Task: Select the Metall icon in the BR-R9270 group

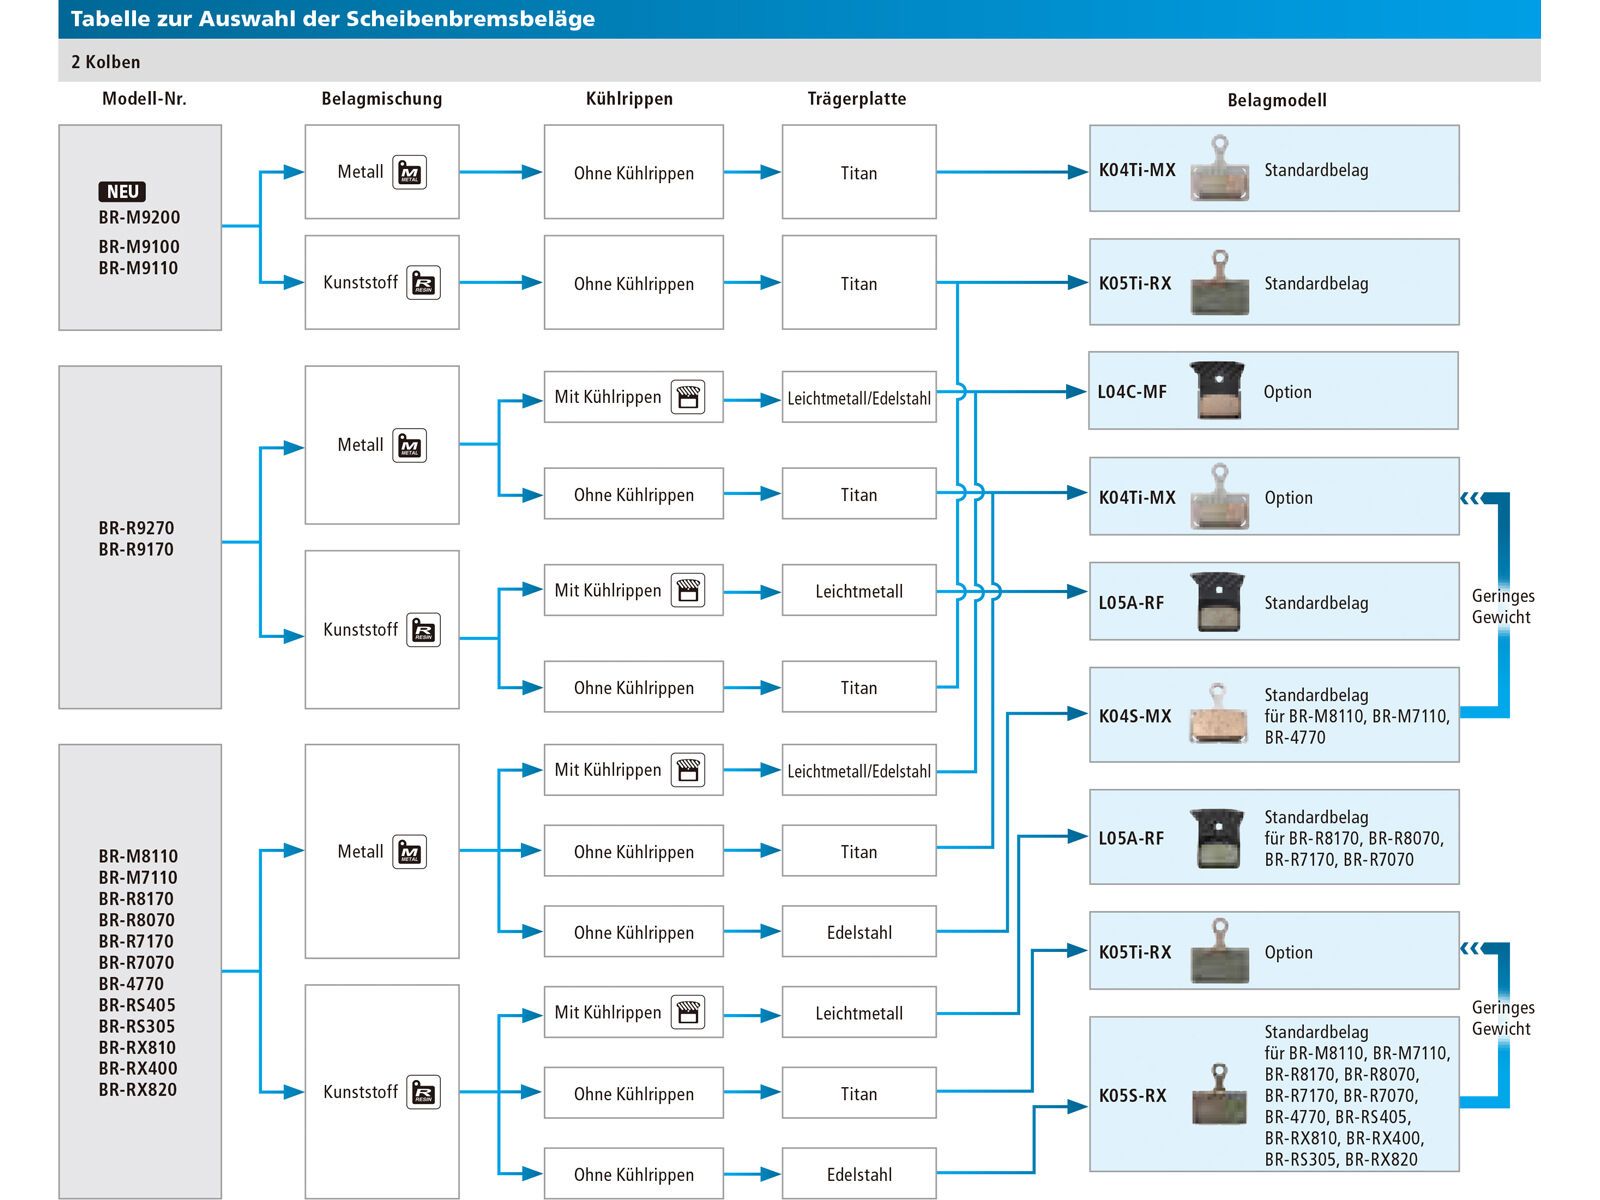Action: 410,445
